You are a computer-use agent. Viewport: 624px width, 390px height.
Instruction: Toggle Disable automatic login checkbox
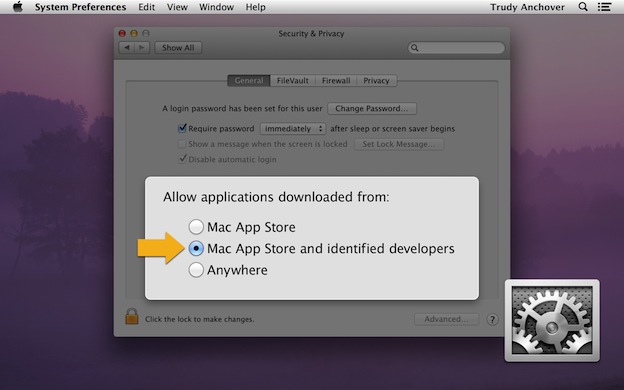coord(182,159)
